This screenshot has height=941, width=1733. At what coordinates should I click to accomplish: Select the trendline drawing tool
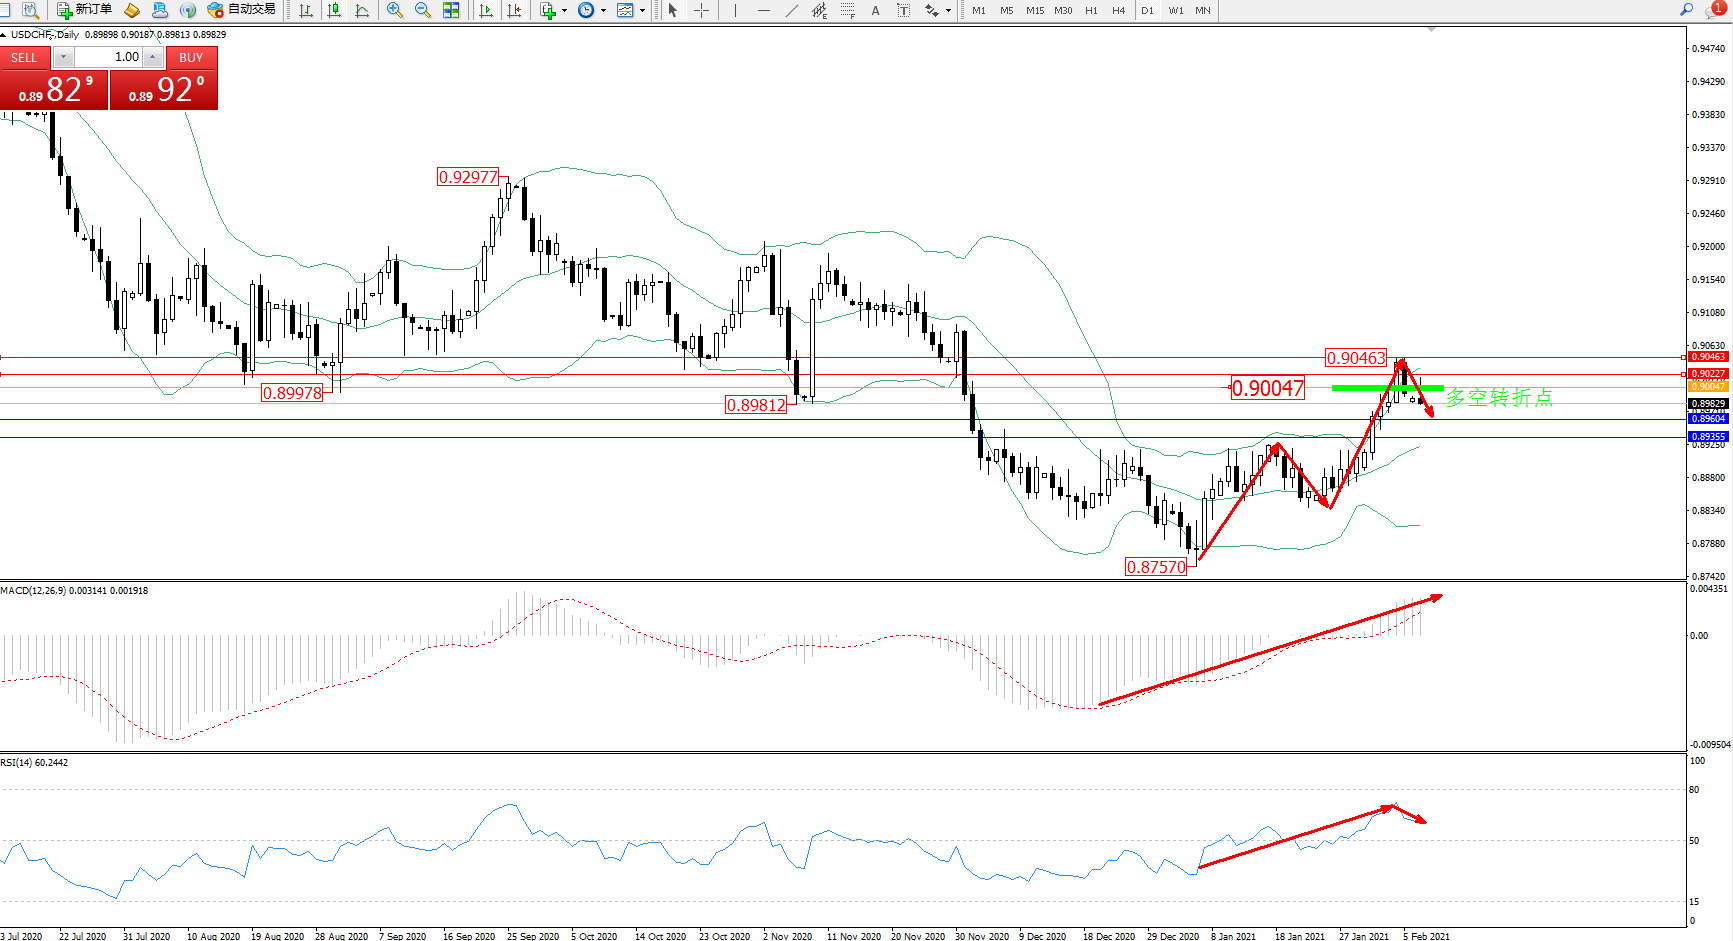click(x=792, y=10)
